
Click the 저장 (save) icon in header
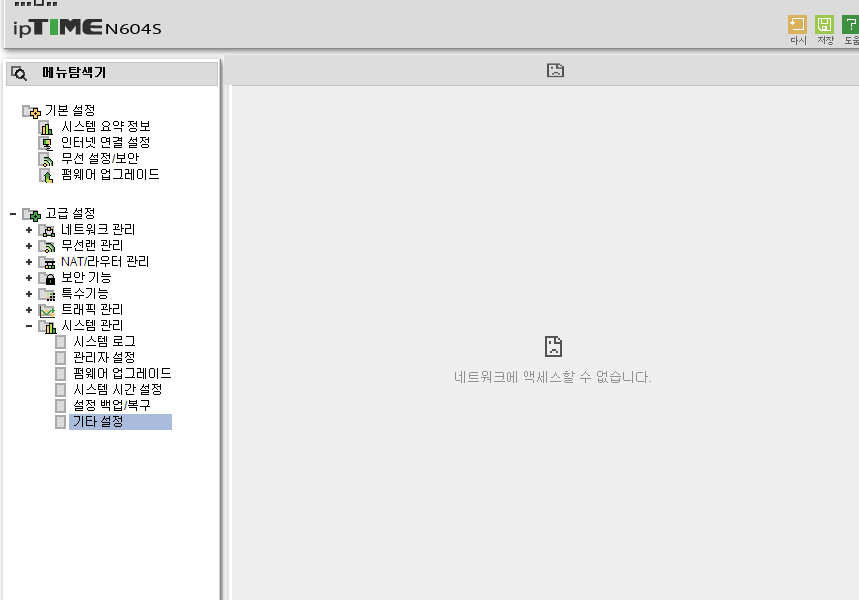click(x=824, y=25)
